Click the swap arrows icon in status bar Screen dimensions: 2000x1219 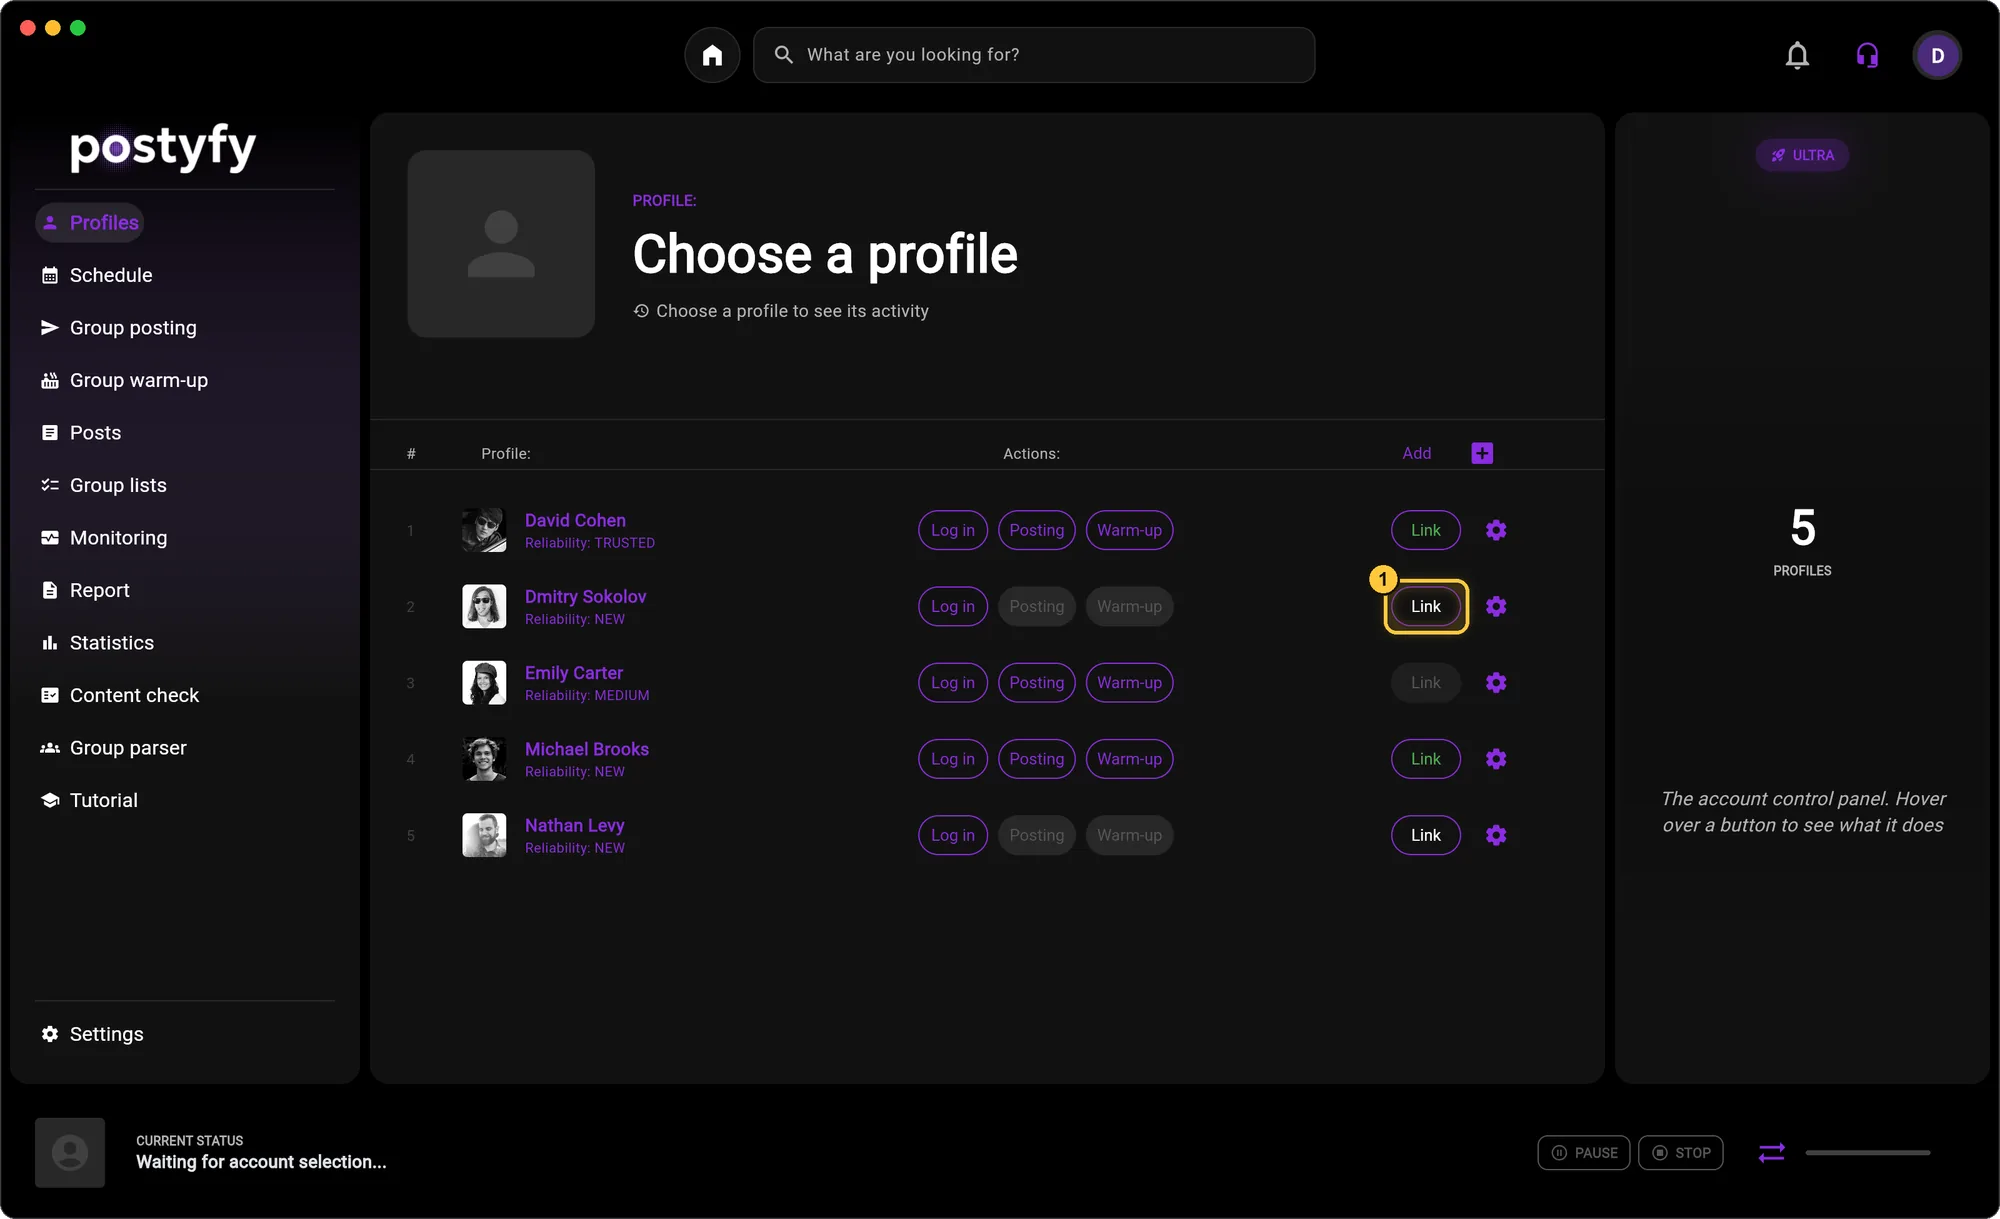tap(1771, 1153)
